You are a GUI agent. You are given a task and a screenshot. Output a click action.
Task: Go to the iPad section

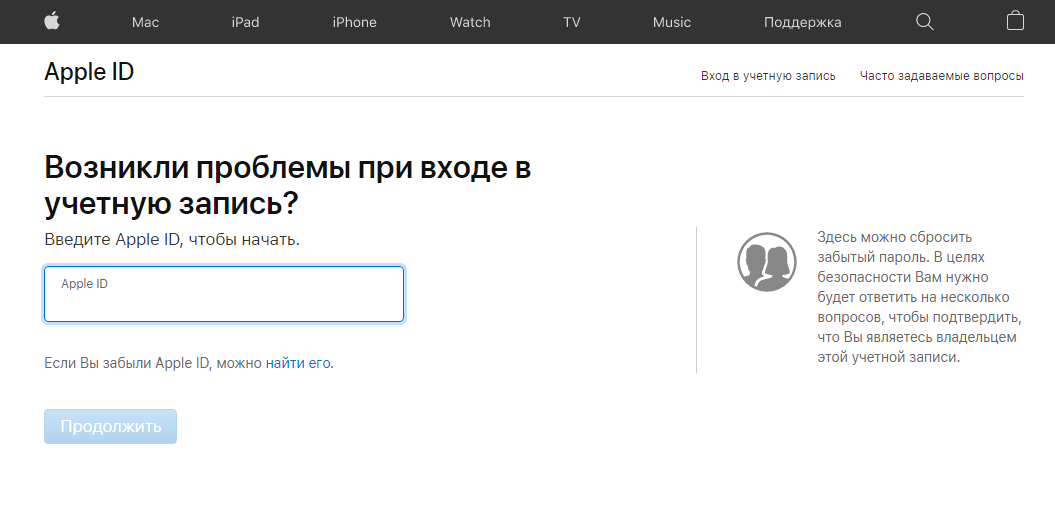tap(245, 22)
